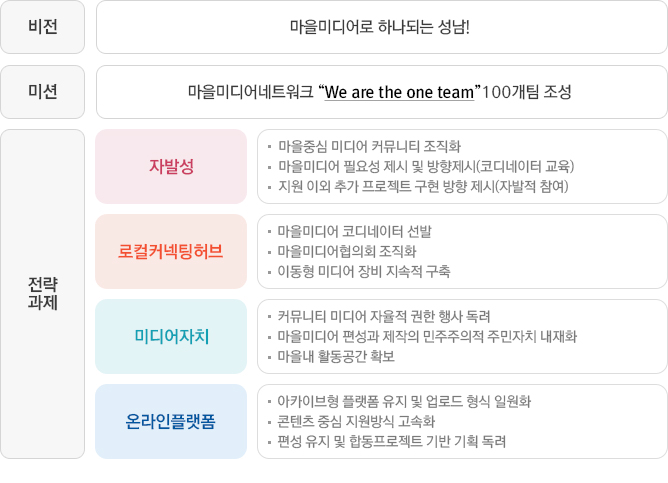Click 이동형 미디어 장비 지속적 구축 line
The height and width of the screenshot is (483, 668).
pyautogui.click(x=364, y=271)
